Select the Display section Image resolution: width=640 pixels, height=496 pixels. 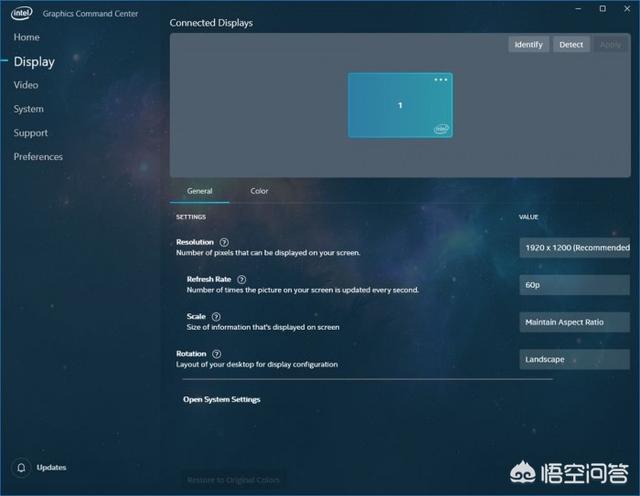tap(34, 62)
